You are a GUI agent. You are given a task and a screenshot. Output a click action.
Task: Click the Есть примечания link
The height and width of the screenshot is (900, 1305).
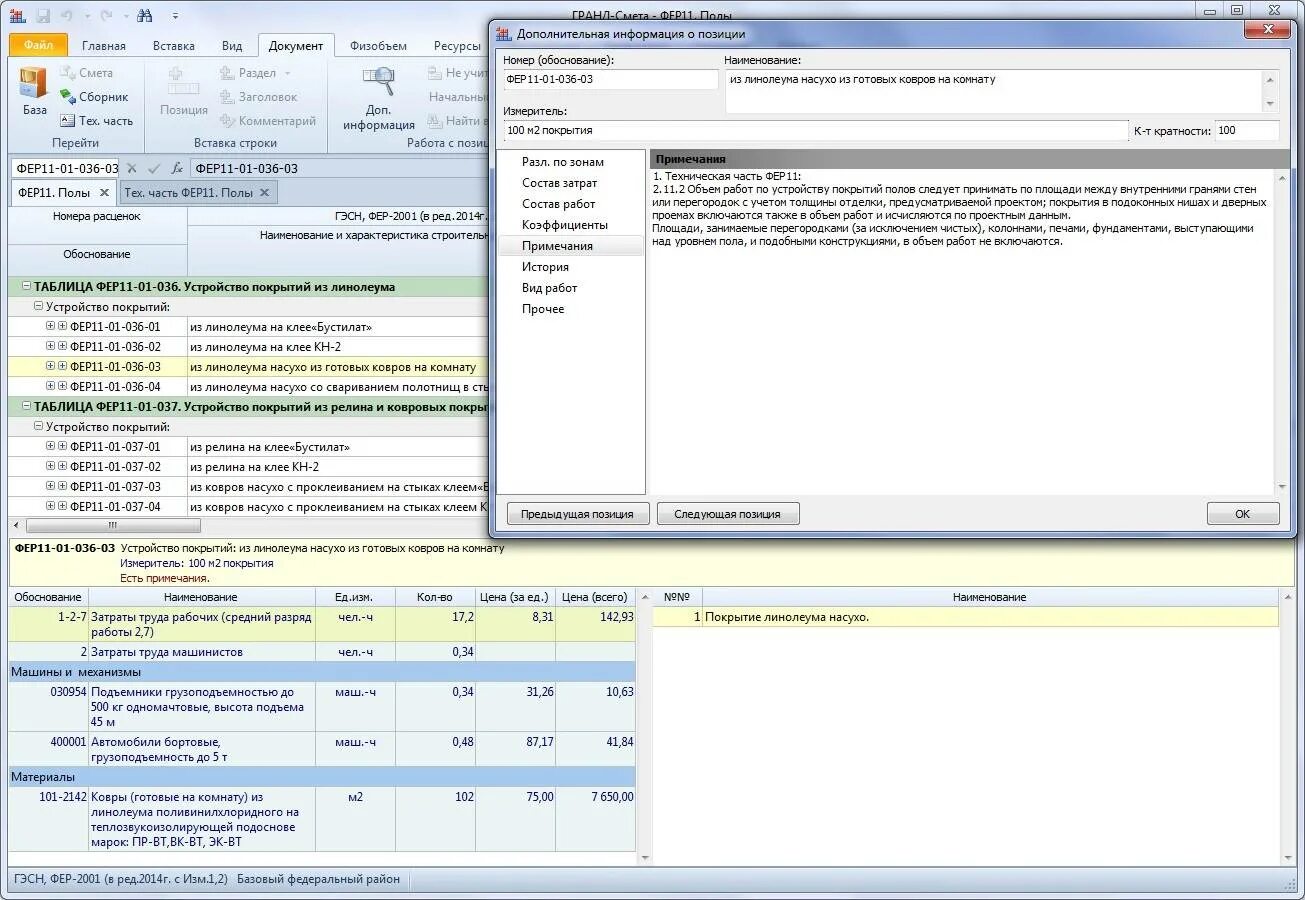coord(164,578)
